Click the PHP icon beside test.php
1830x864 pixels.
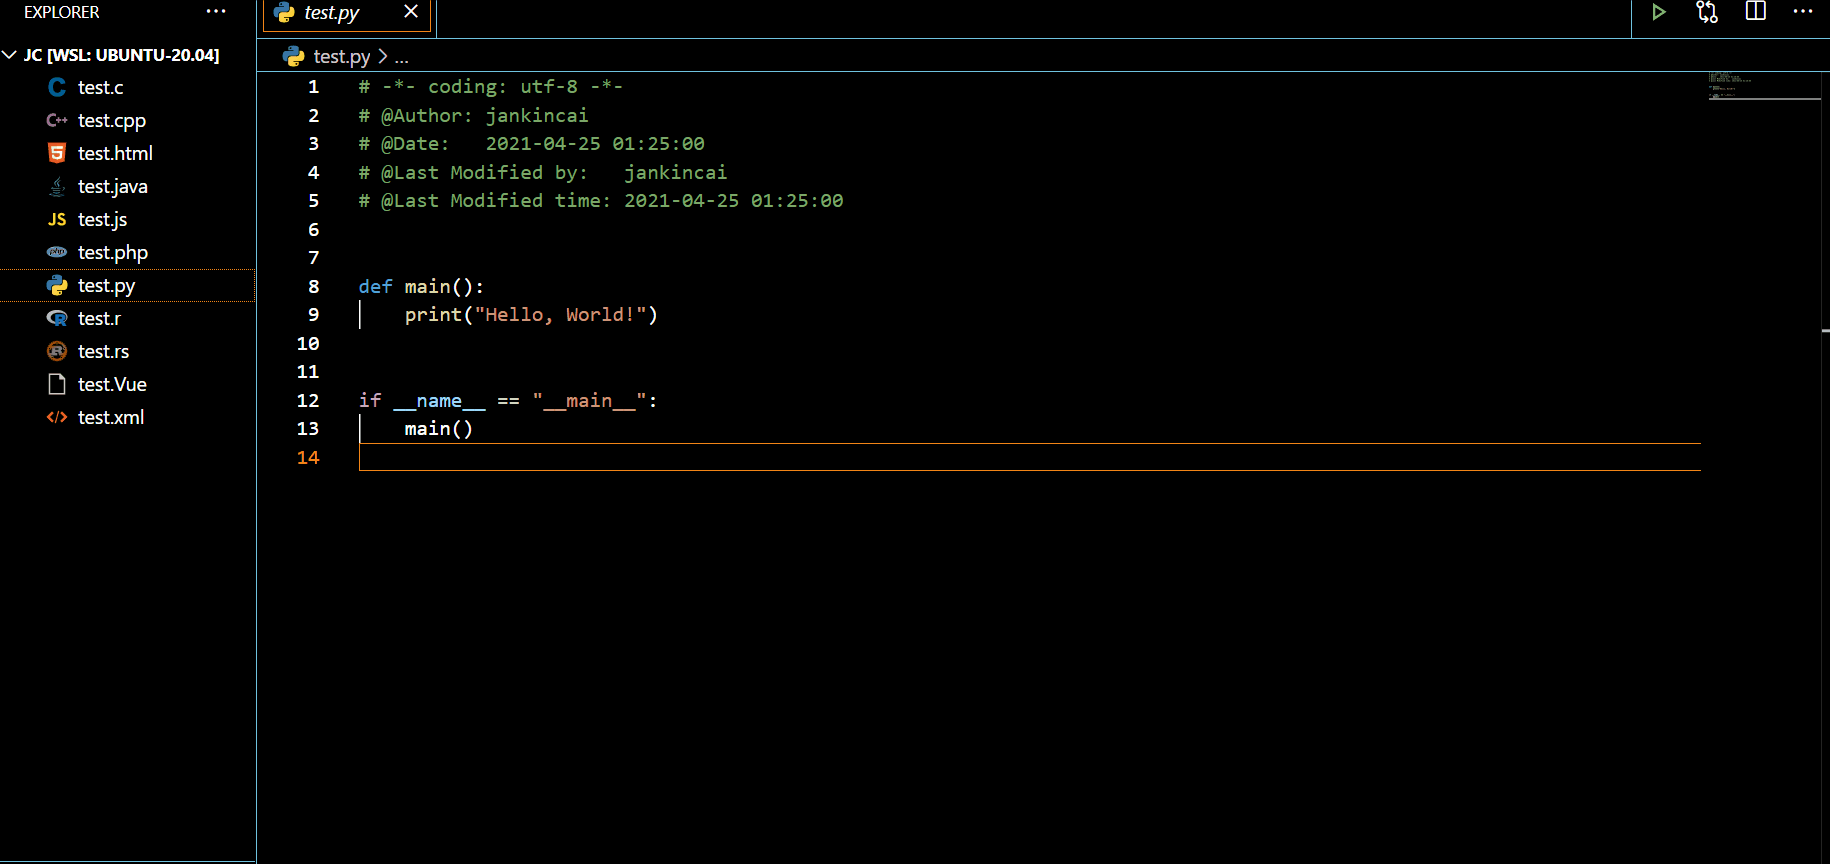pyautogui.click(x=57, y=252)
